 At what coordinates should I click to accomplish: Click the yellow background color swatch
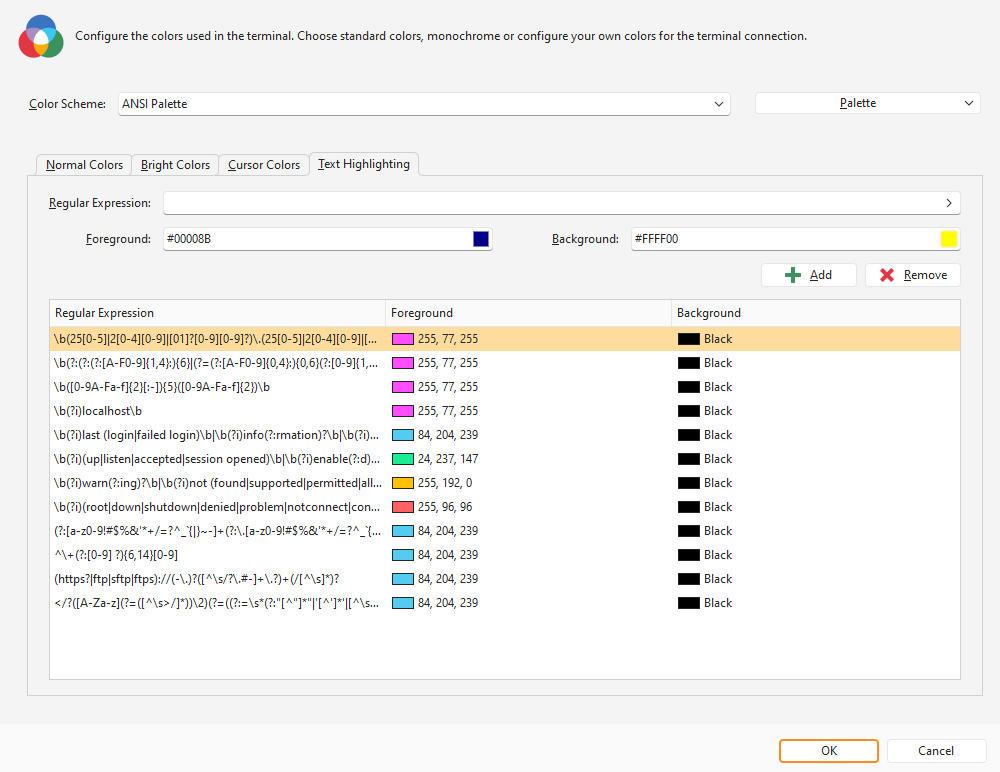coord(949,239)
